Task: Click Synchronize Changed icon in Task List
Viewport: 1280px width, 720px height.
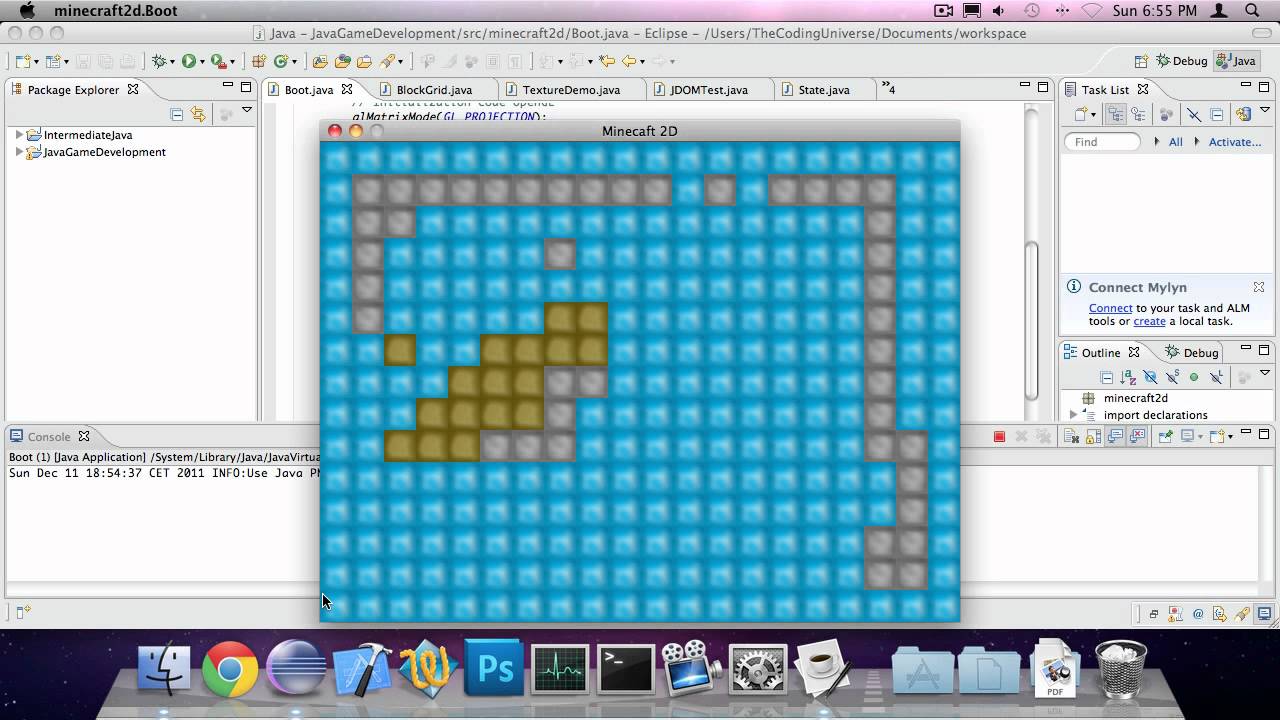Action: pyautogui.click(x=1243, y=114)
